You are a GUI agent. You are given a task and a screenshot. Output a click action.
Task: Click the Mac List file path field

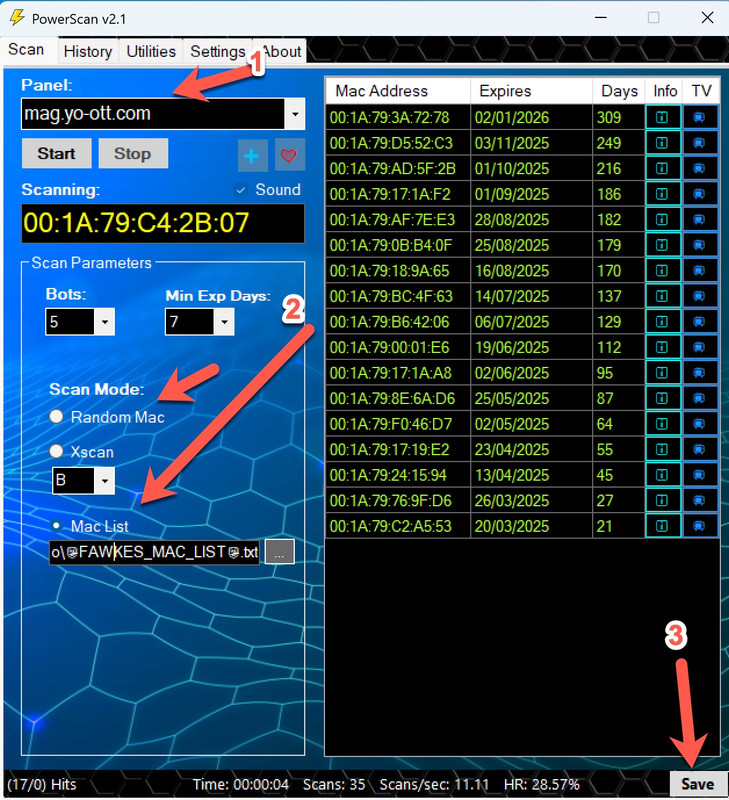click(154, 552)
